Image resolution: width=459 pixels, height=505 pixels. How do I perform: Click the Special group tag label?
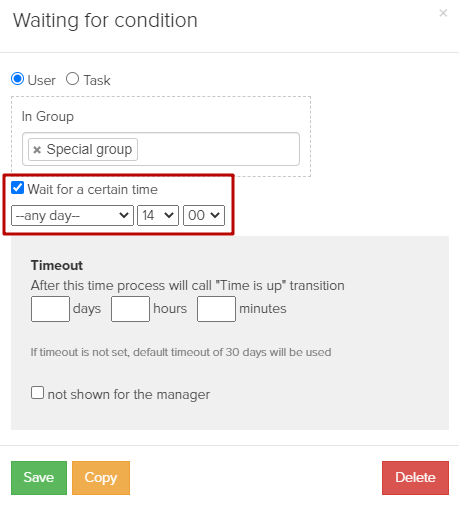(x=89, y=149)
